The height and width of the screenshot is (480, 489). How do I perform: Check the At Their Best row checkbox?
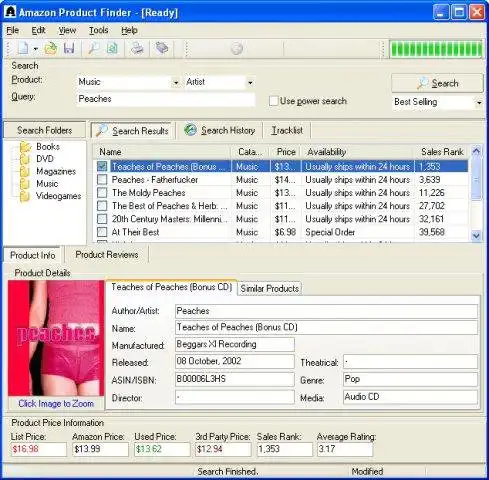point(102,232)
